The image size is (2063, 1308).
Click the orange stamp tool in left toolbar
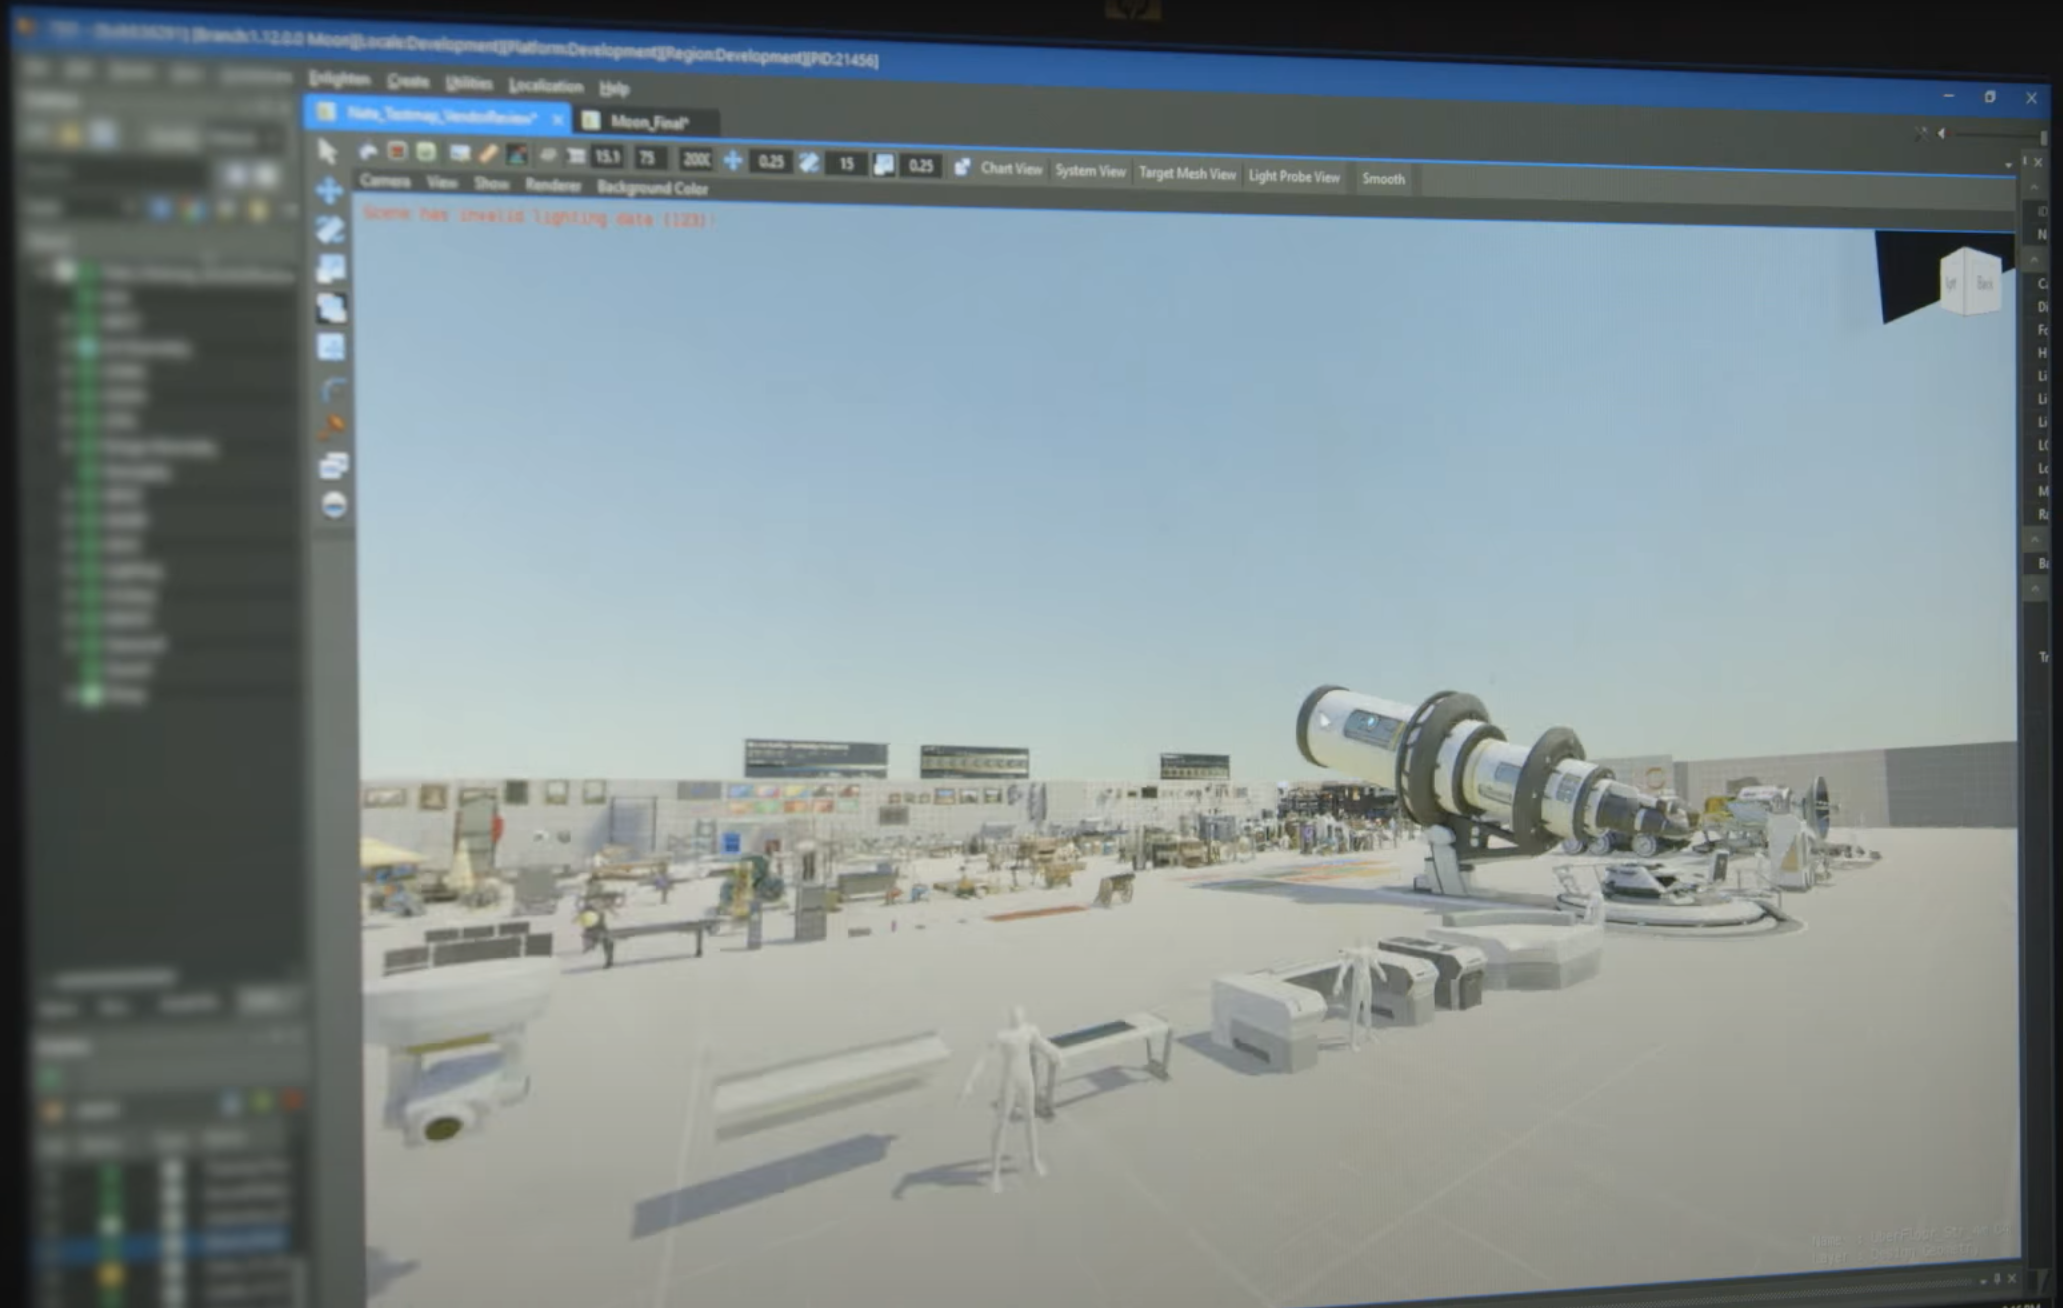point(331,427)
